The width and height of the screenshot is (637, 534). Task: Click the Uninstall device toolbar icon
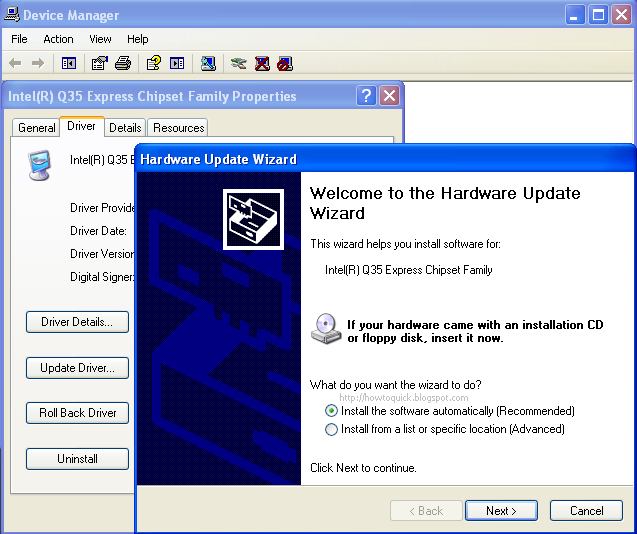click(262, 63)
